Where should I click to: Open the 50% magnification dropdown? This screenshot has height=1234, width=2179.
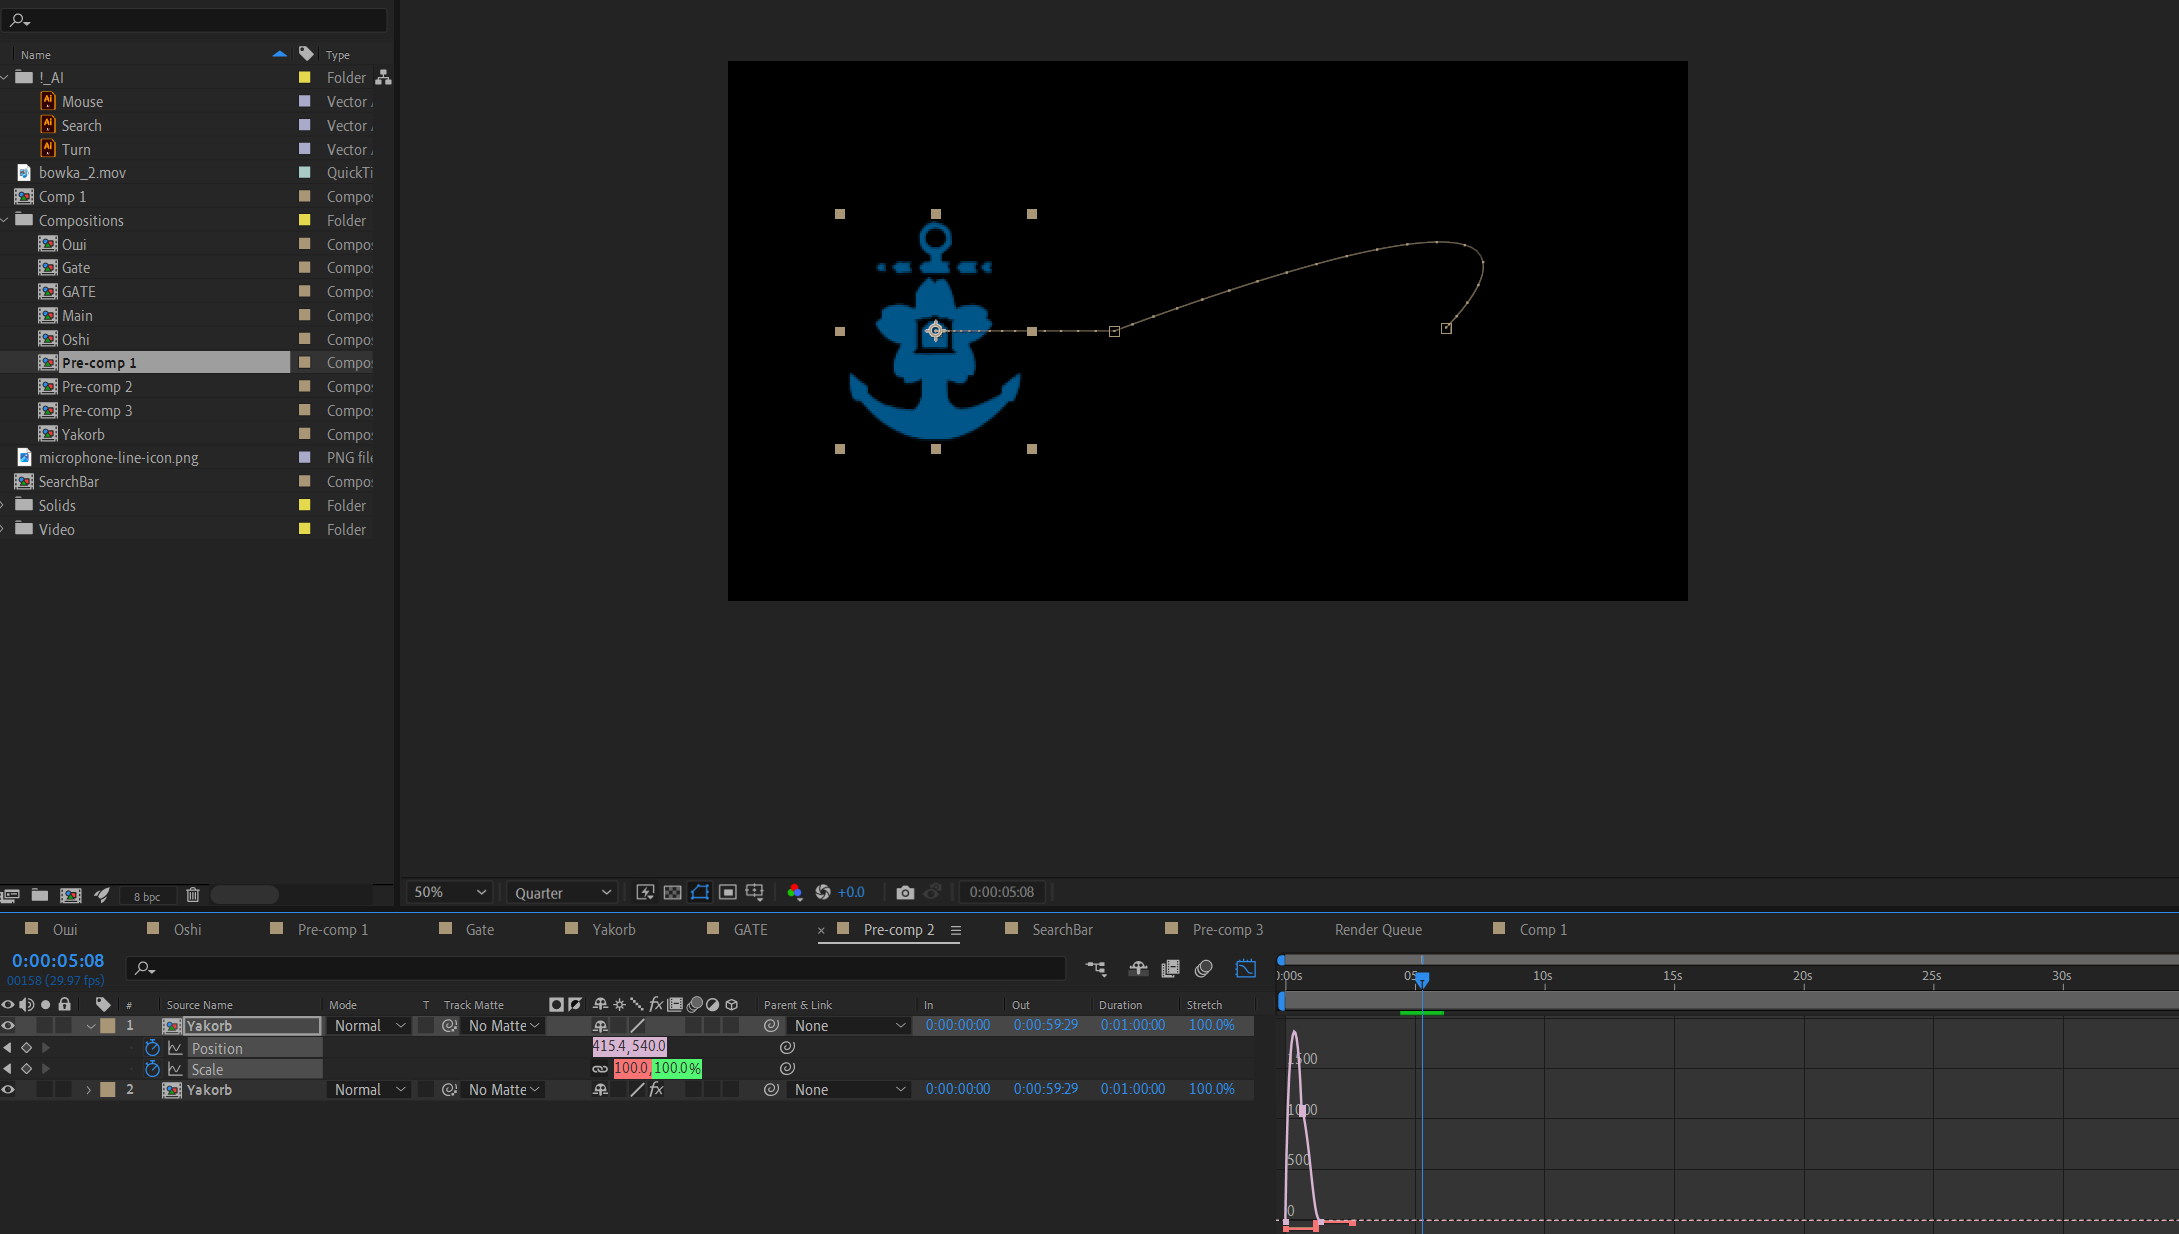point(450,892)
